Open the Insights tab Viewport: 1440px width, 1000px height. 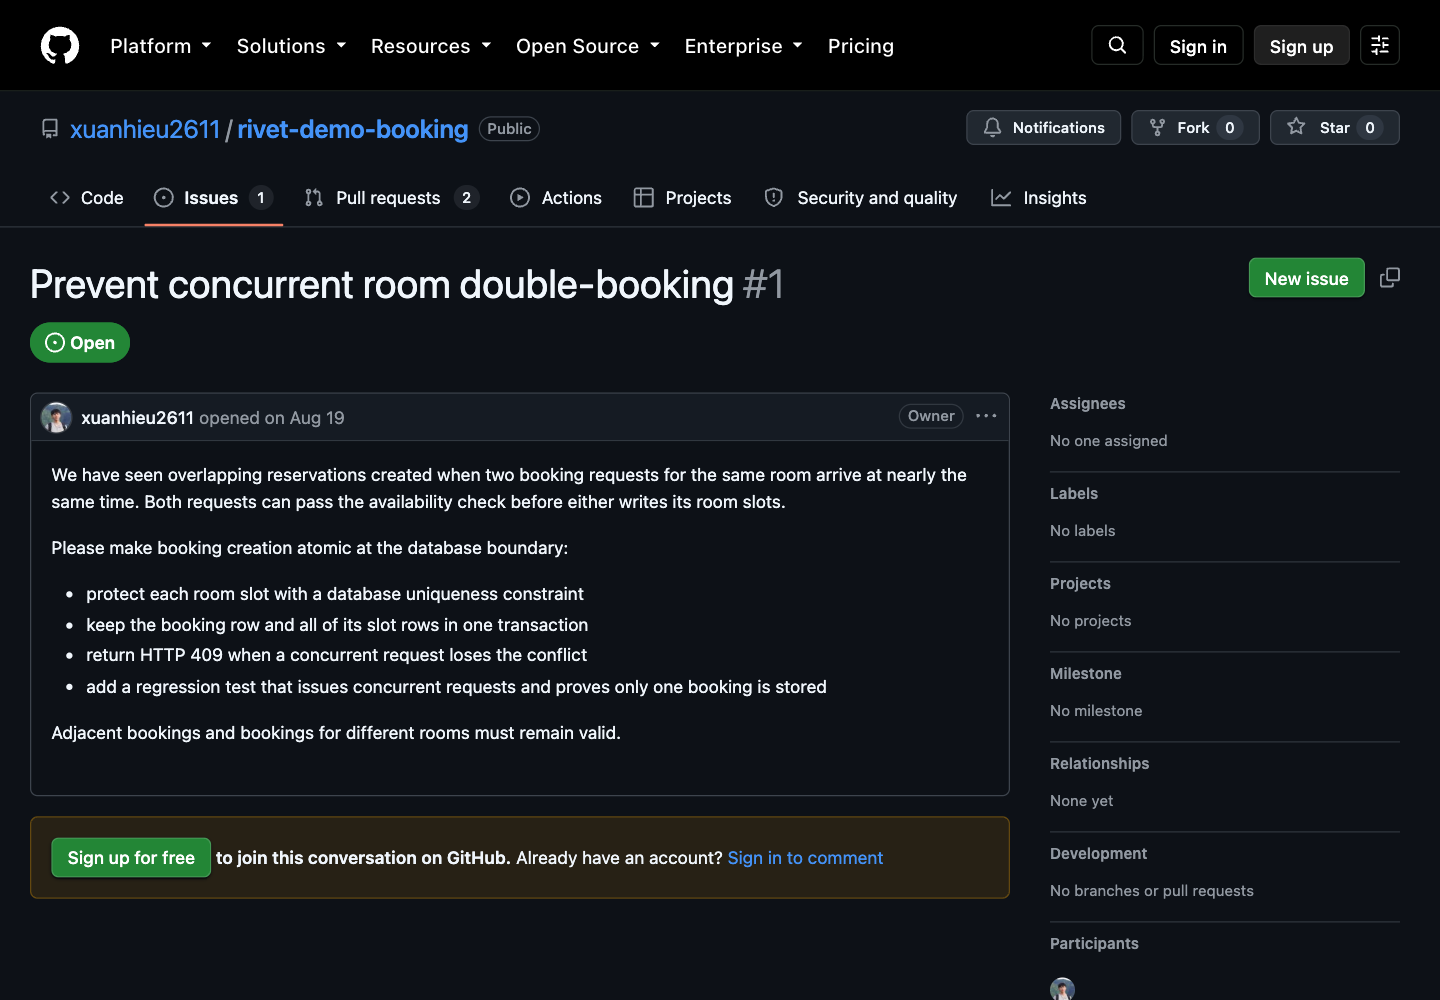(x=1039, y=198)
